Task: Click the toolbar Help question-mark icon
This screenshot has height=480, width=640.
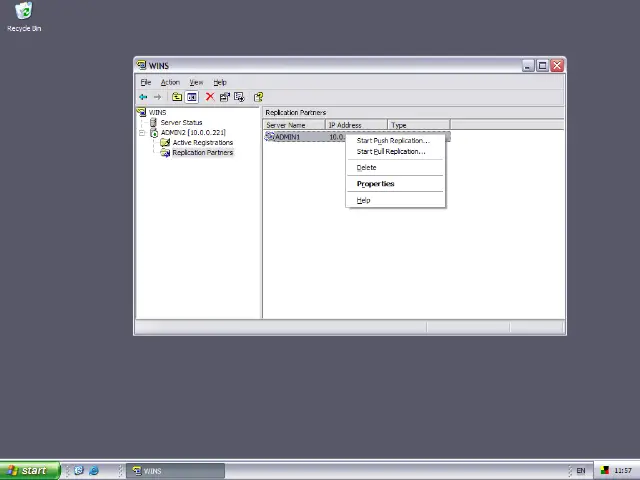Action: 258,97
